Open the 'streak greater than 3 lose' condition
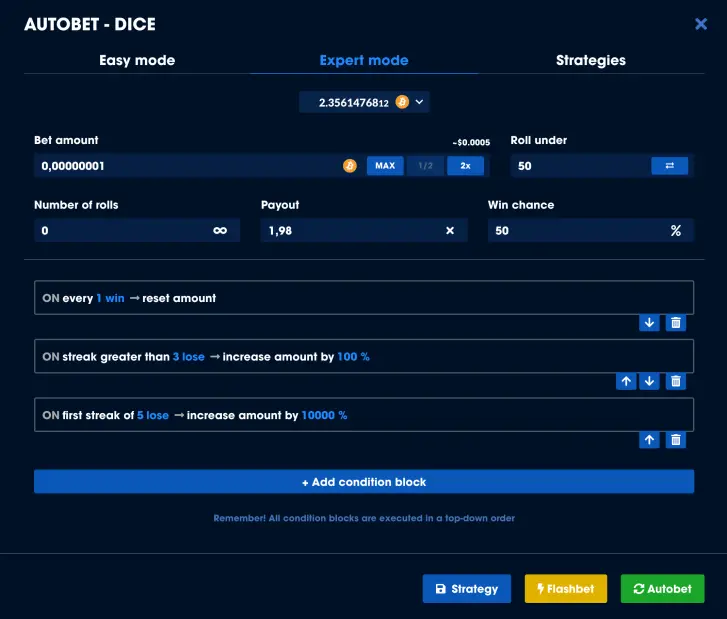The image size is (727, 619). click(x=364, y=356)
